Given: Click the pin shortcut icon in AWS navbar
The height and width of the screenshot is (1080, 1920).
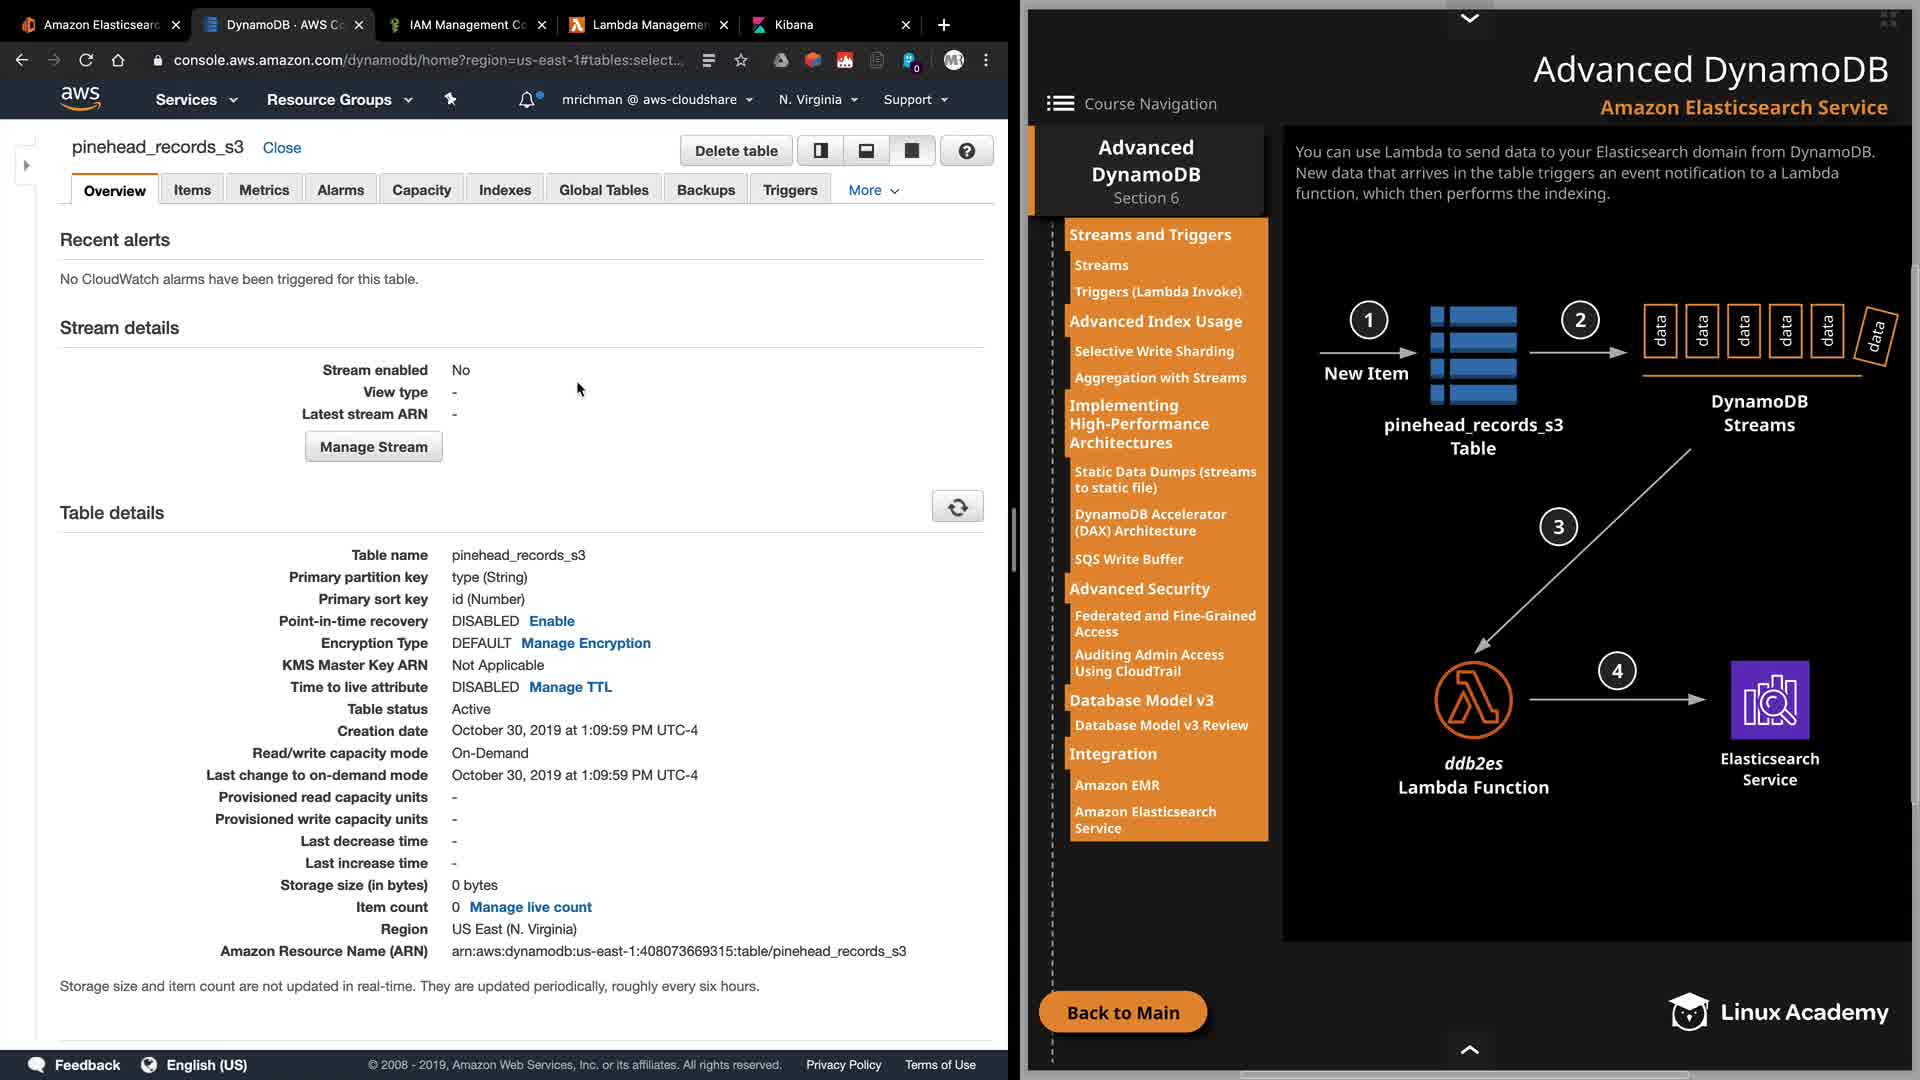Looking at the screenshot, I should click(450, 99).
